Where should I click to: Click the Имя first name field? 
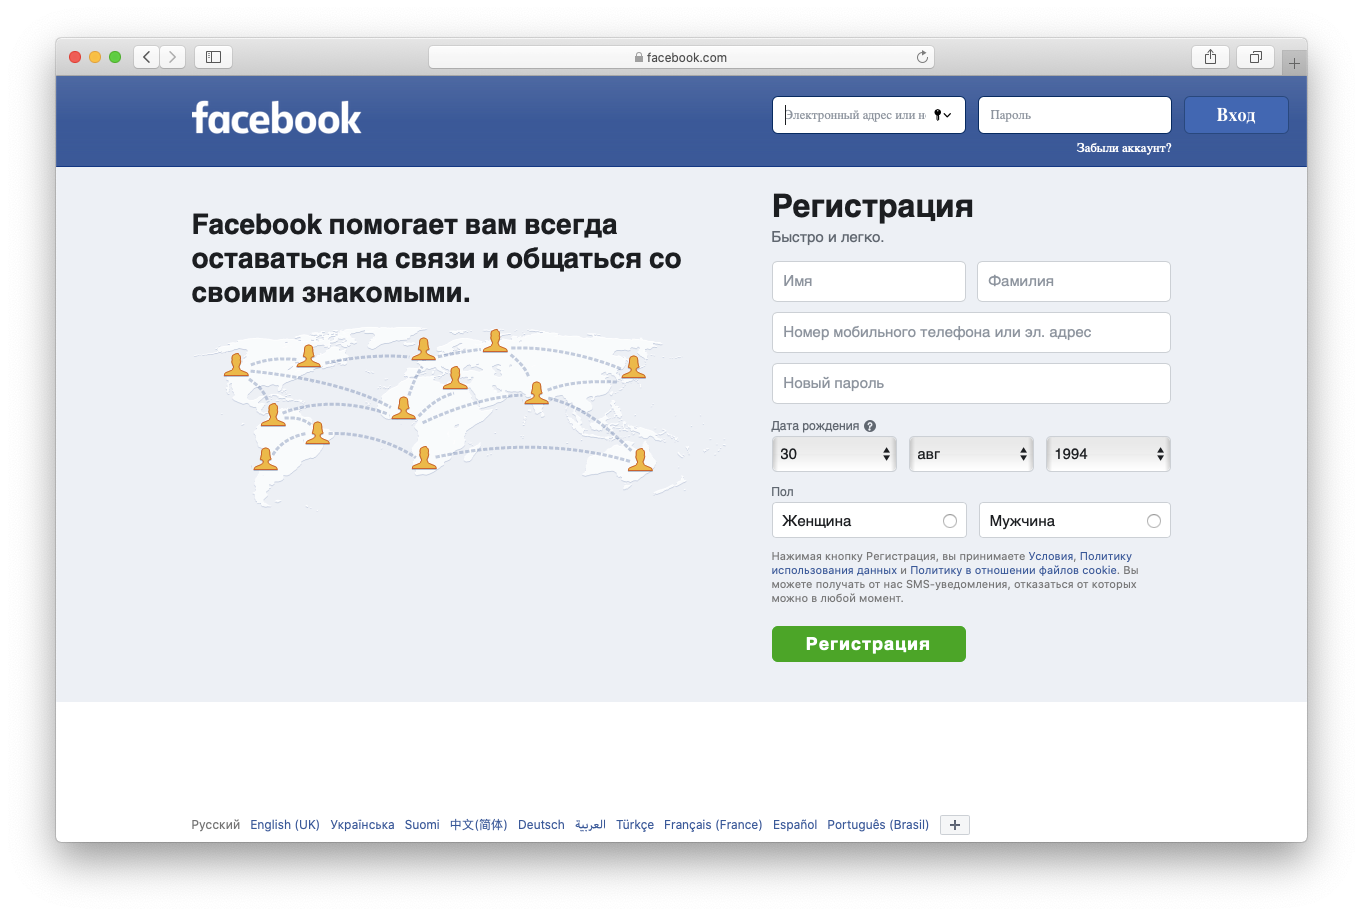pyautogui.click(x=868, y=282)
